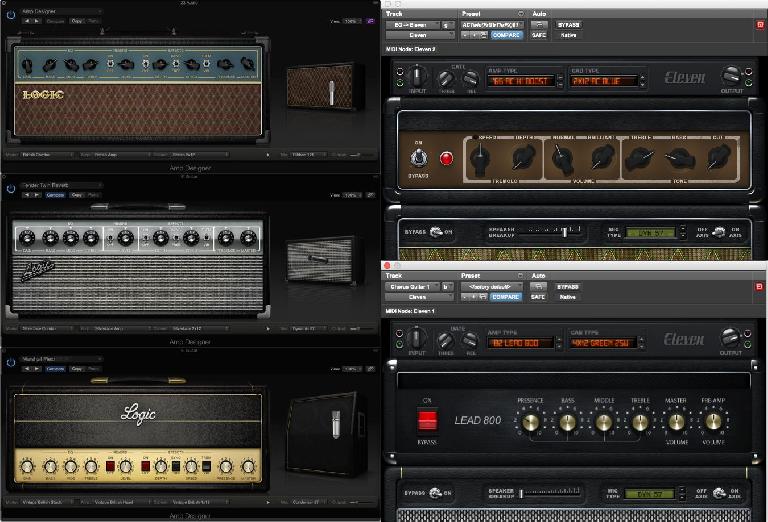The height and width of the screenshot is (522, 768).
Task: Adjust Output slider in top Amp Designer
Action: pos(361,155)
